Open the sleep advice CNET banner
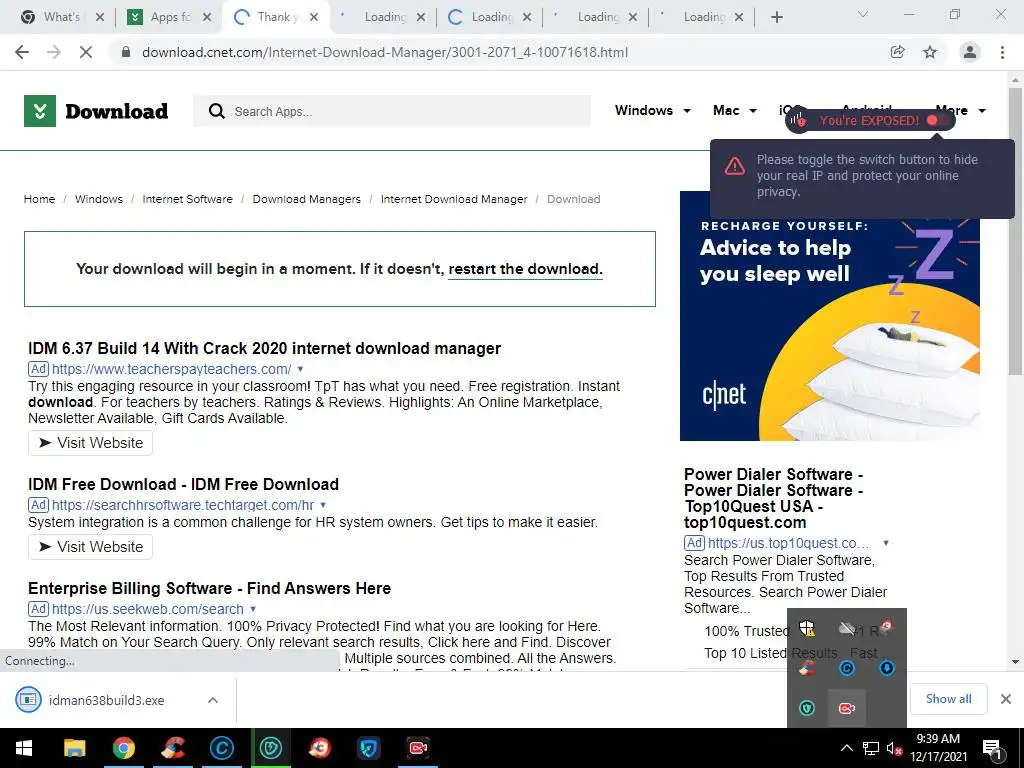Viewport: 1024px width, 768px height. 829,316
